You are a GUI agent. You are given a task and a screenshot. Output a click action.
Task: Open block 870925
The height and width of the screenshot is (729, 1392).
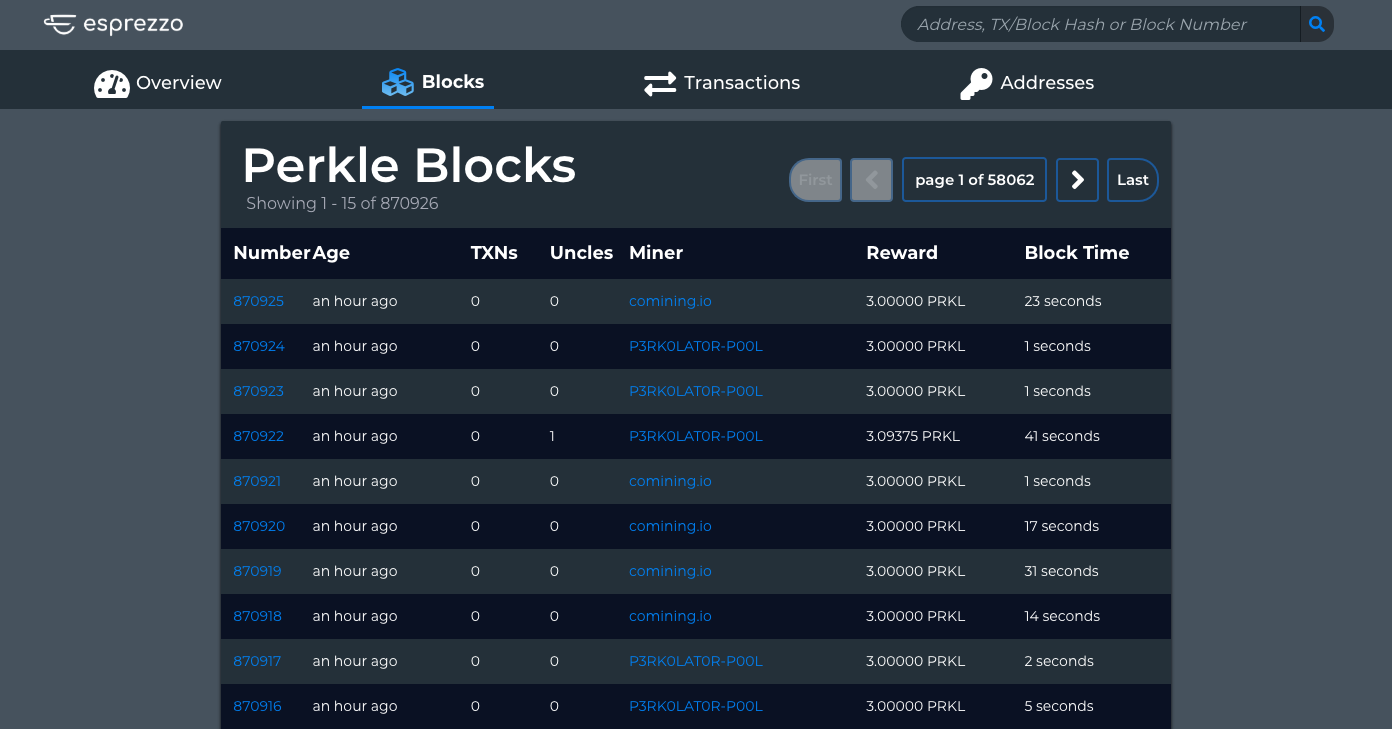(x=258, y=301)
